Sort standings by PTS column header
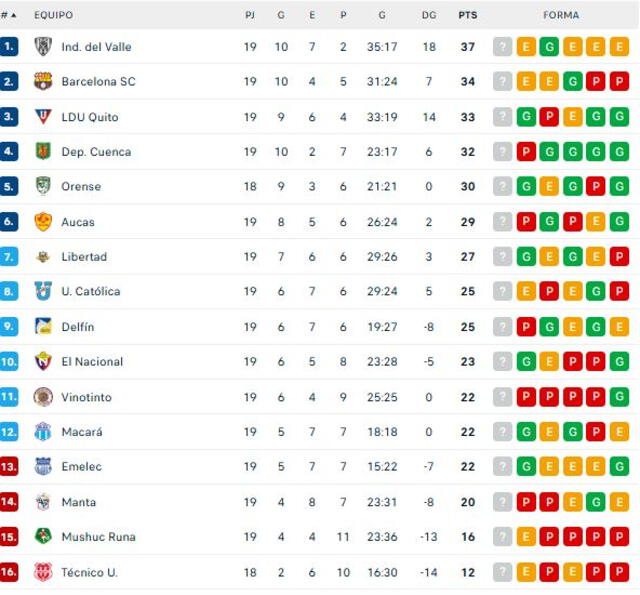The image size is (640, 595). (467, 15)
